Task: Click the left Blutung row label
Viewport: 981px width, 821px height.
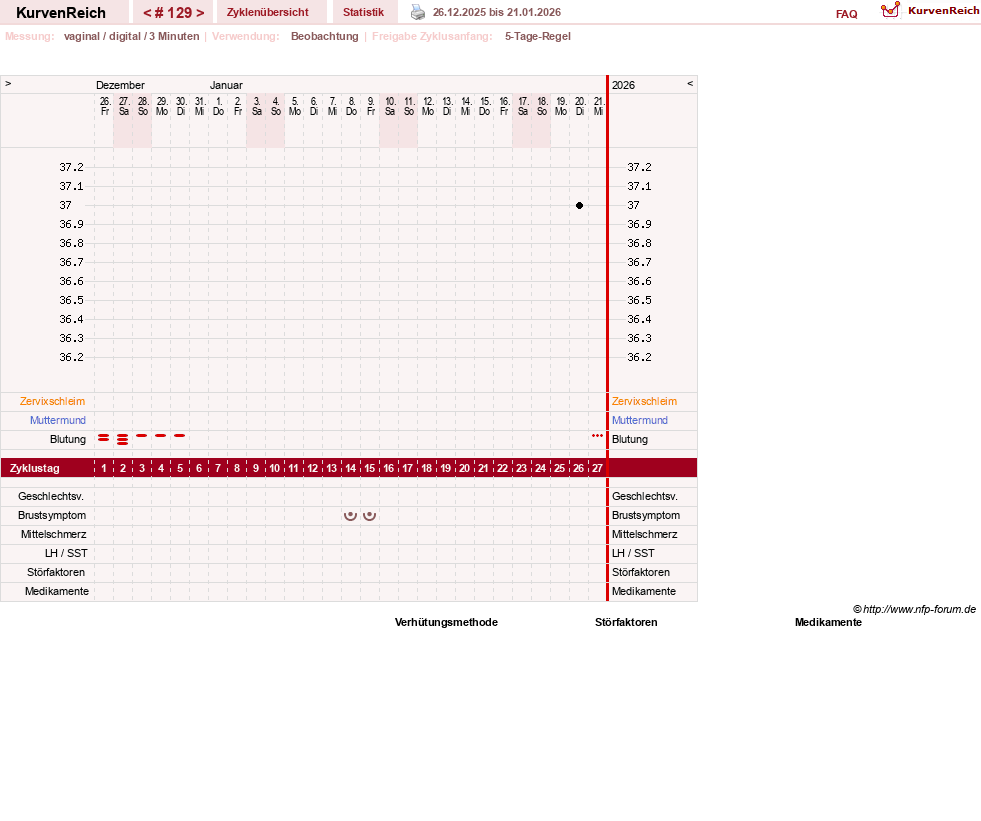Action: point(68,439)
